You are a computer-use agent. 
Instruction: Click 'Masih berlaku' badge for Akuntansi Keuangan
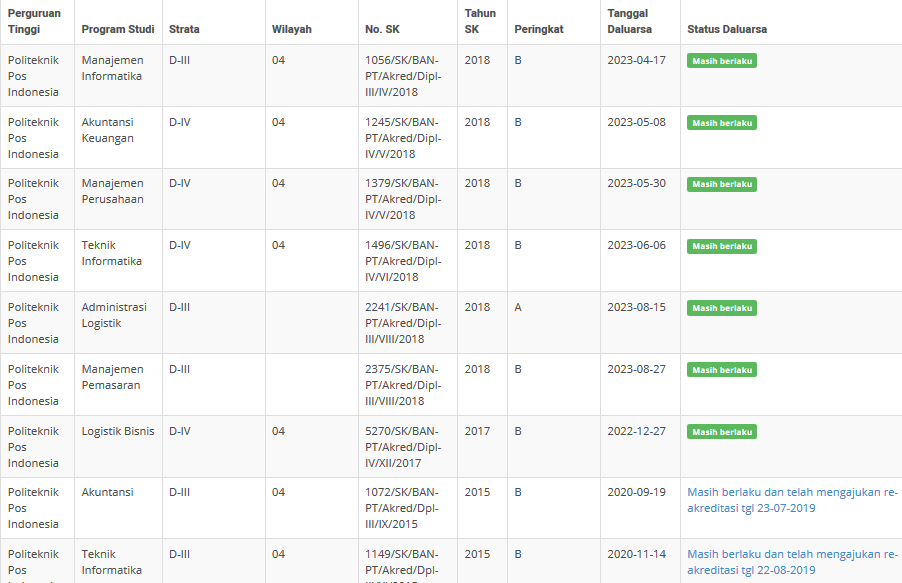[x=721, y=123]
